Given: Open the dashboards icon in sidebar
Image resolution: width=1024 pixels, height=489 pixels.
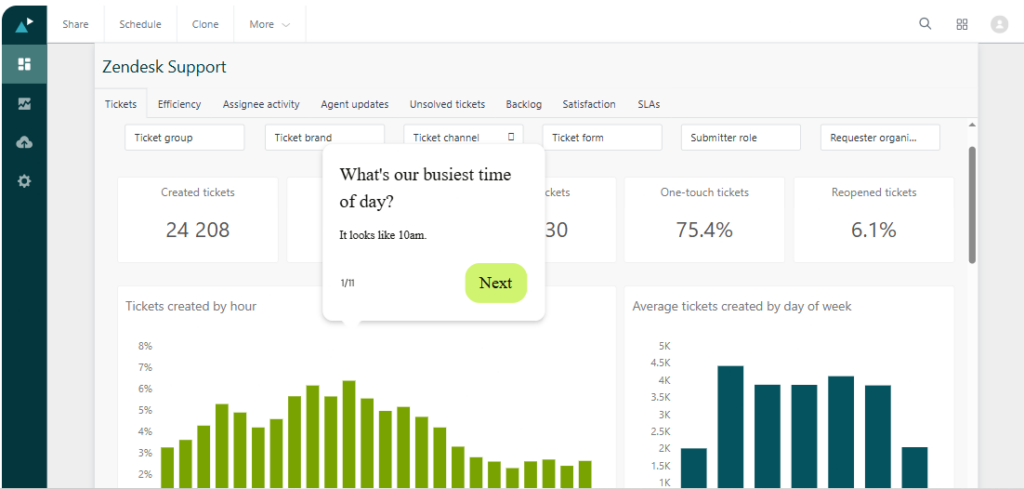Looking at the screenshot, I should (24, 64).
